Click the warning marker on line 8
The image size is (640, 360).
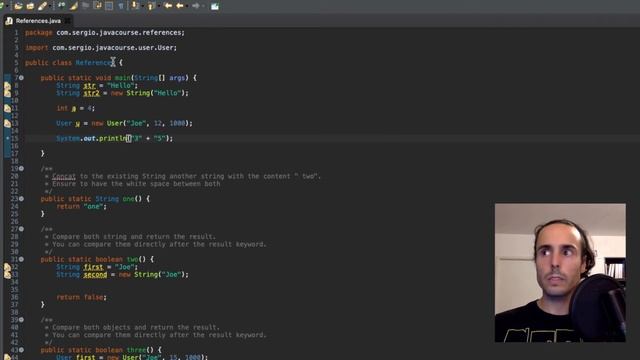(7, 86)
